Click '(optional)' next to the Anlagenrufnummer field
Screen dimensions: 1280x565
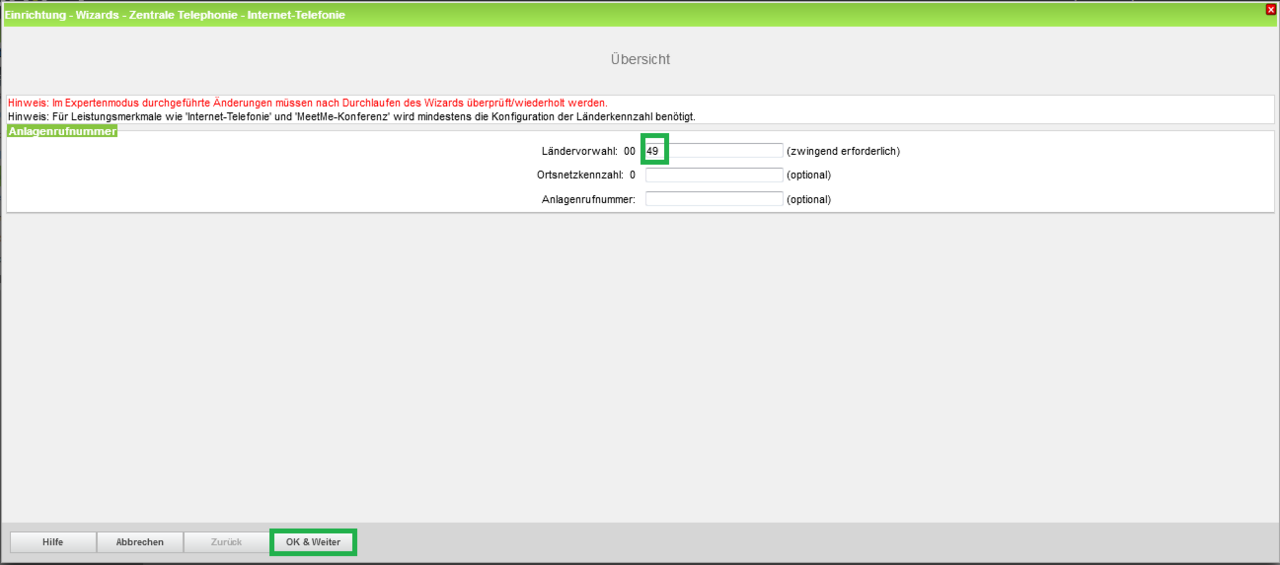808,199
